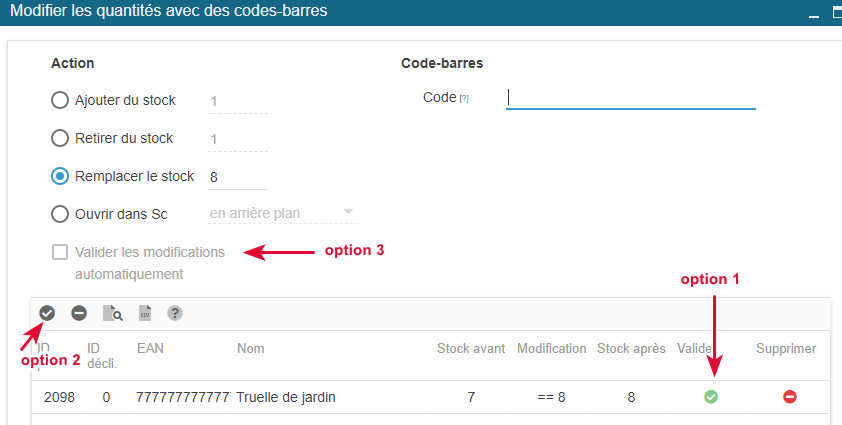Select the Ajouter du stock radio button
The height and width of the screenshot is (425, 842).
60,100
